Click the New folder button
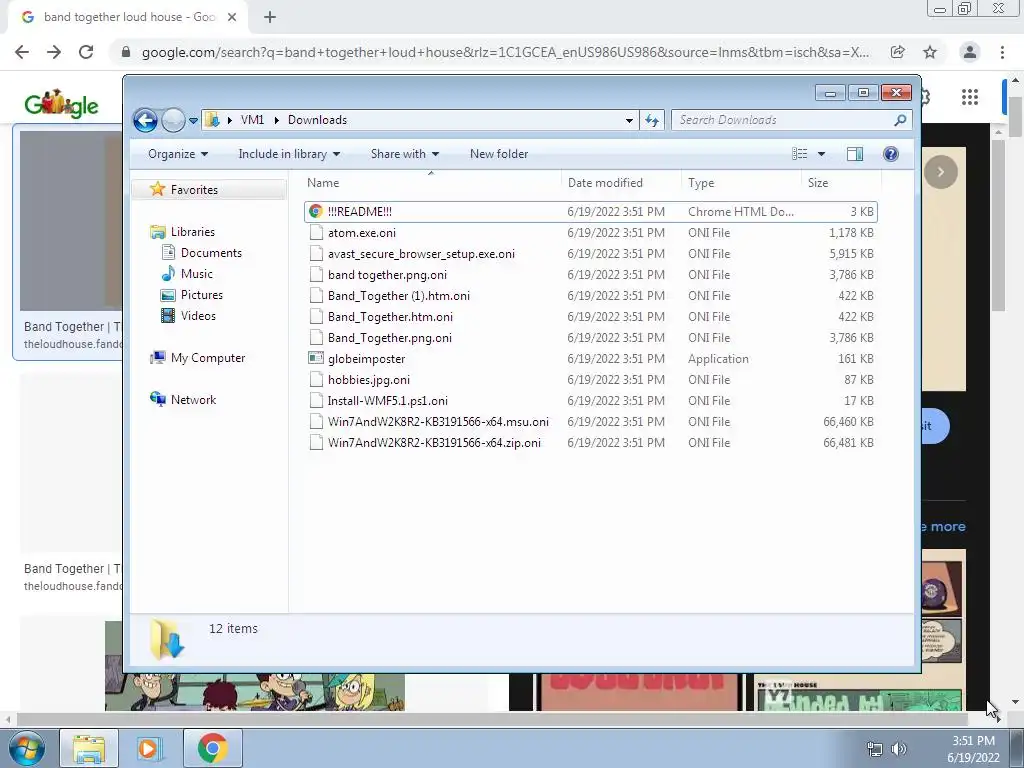 (x=499, y=154)
